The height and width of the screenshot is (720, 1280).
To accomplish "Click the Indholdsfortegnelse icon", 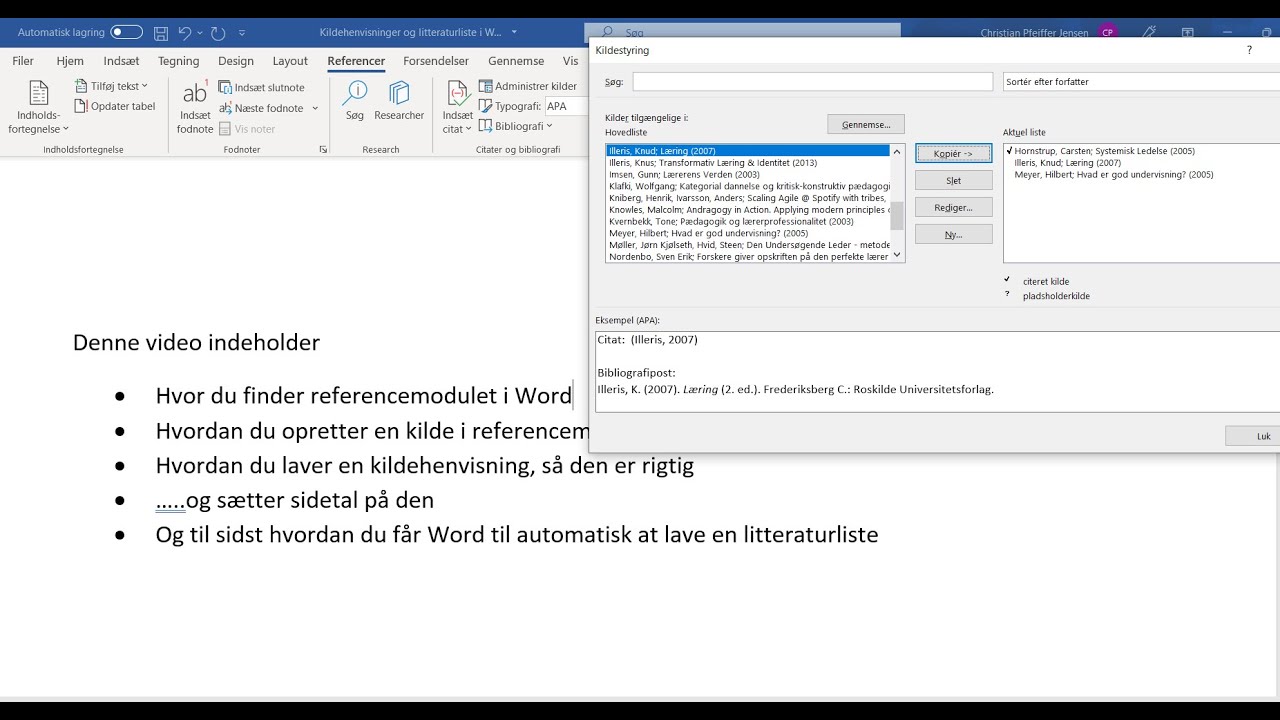I will point(39,93).
